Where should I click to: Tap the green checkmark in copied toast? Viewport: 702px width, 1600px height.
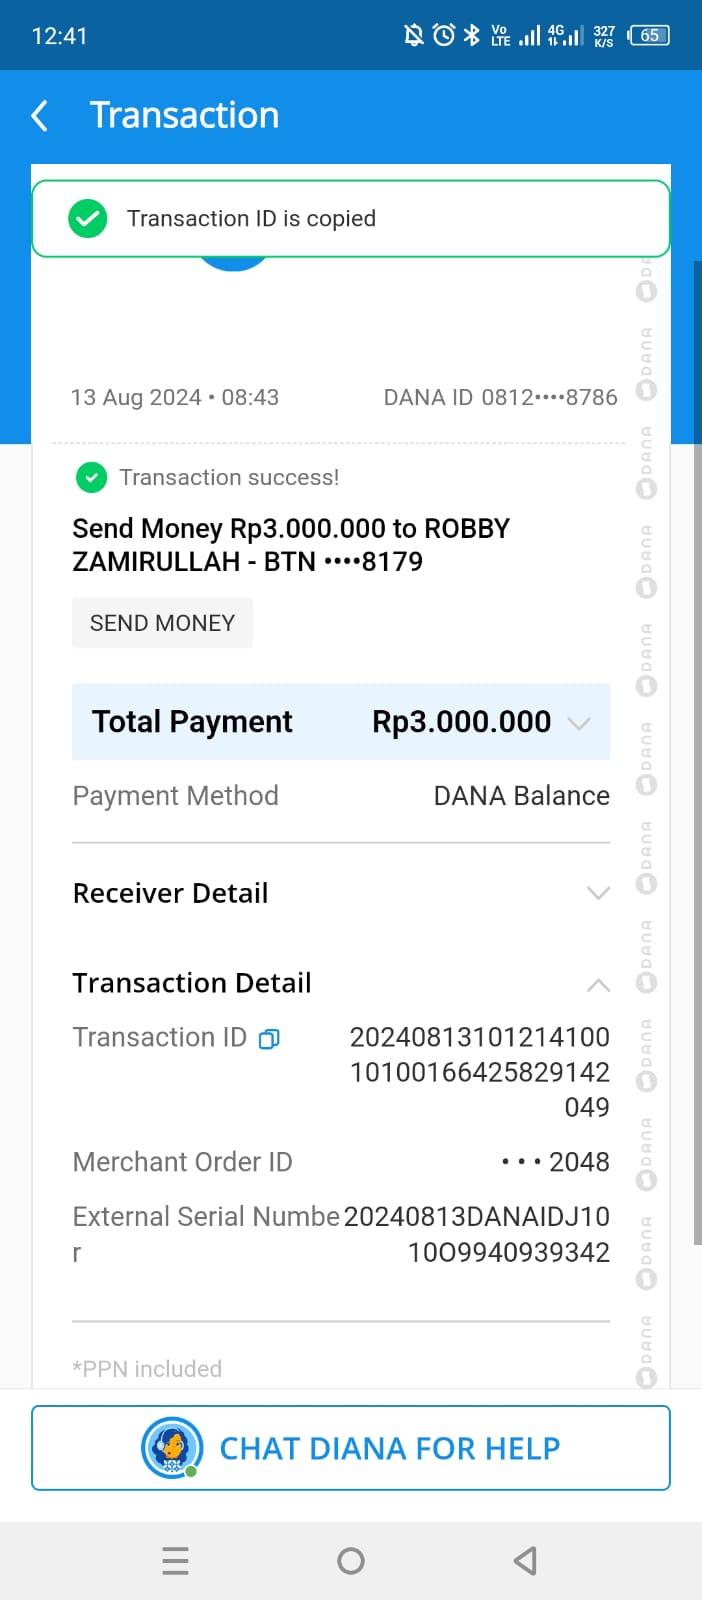tap(88, 219)
